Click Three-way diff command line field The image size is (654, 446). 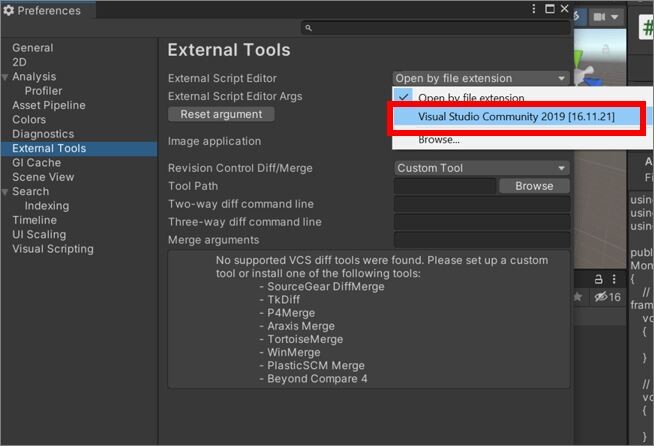point(482,222)
